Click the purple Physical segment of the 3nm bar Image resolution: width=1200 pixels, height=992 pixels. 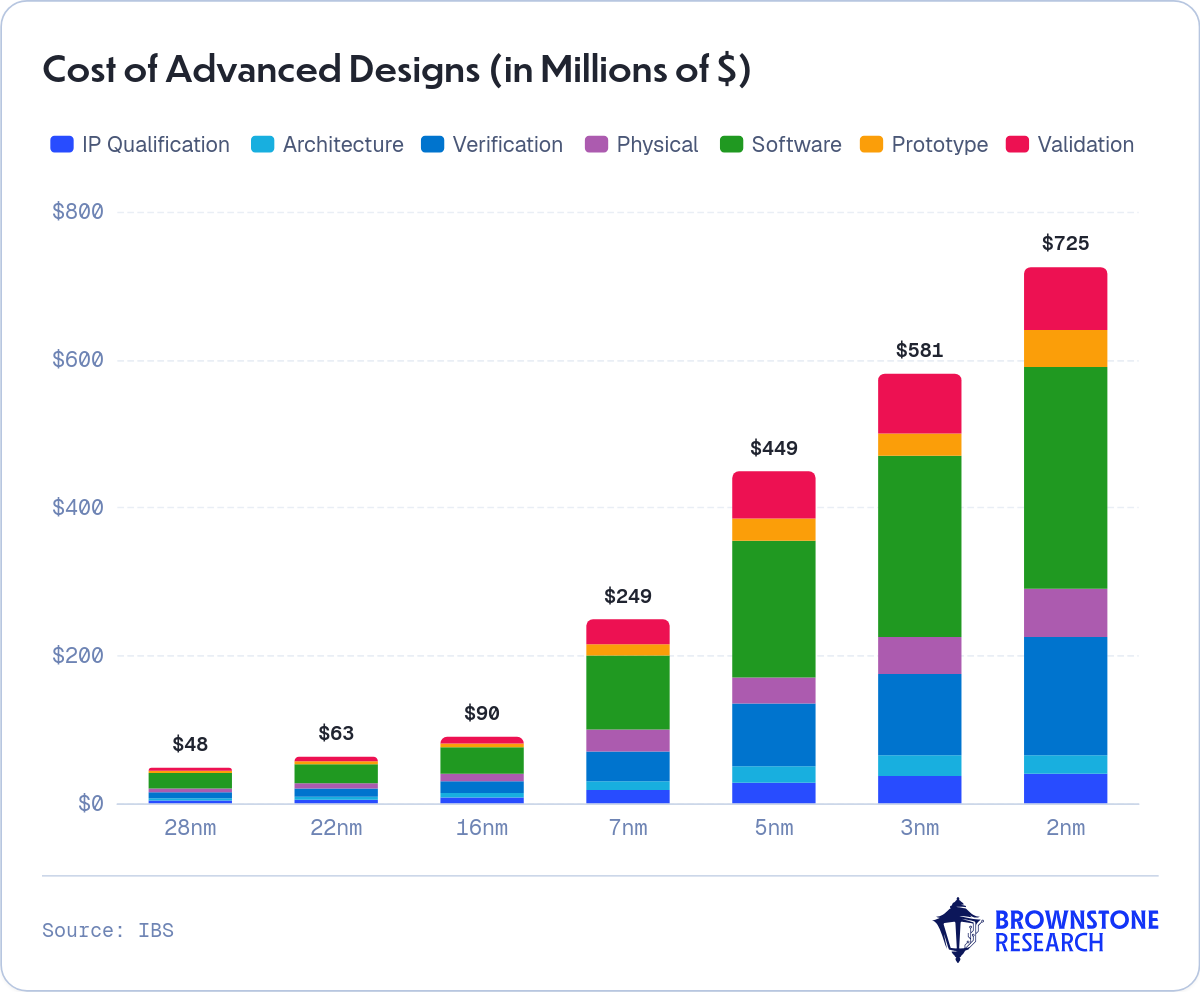tap(919, 655)
